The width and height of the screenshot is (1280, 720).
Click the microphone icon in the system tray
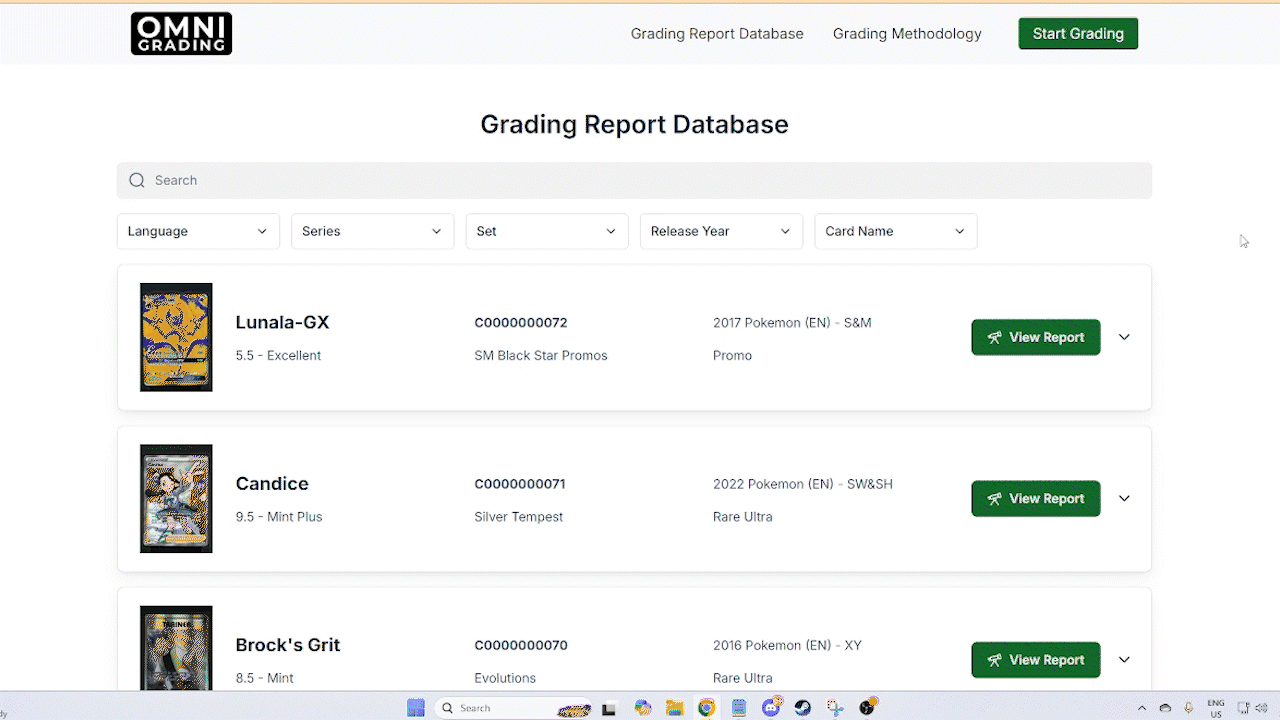1189,708
